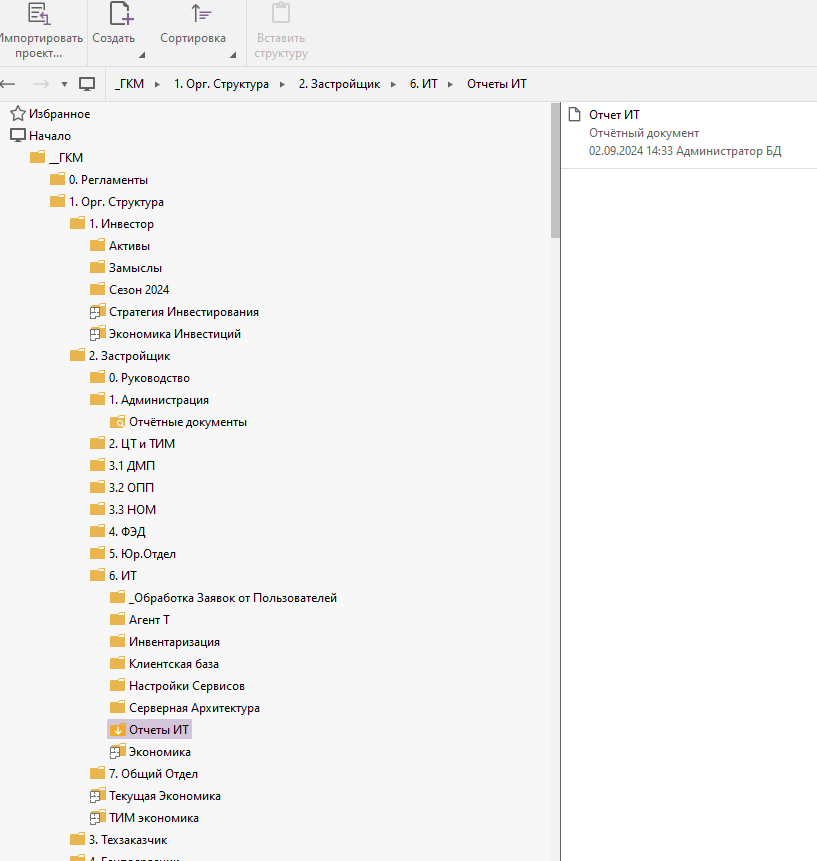Select the Клиентская база folder
This screenshot has width=817, height=861.
(x=173, y=664)
